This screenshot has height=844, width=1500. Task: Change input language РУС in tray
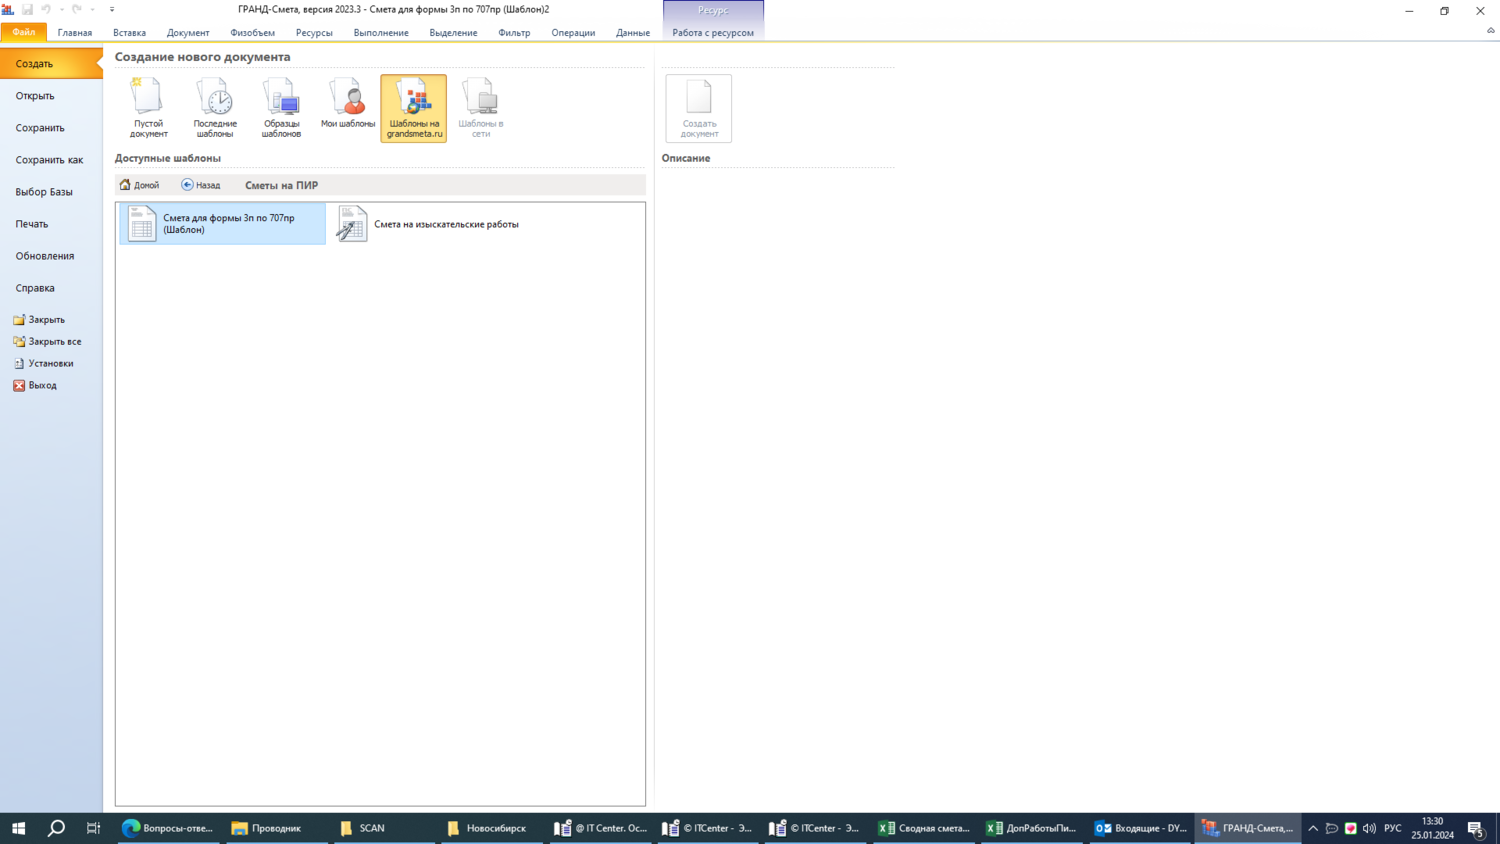(x=1393, y=828)
